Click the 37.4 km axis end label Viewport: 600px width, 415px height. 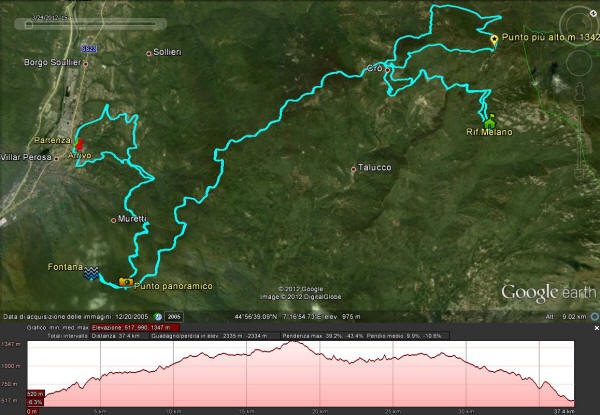(x=563, y=412)
